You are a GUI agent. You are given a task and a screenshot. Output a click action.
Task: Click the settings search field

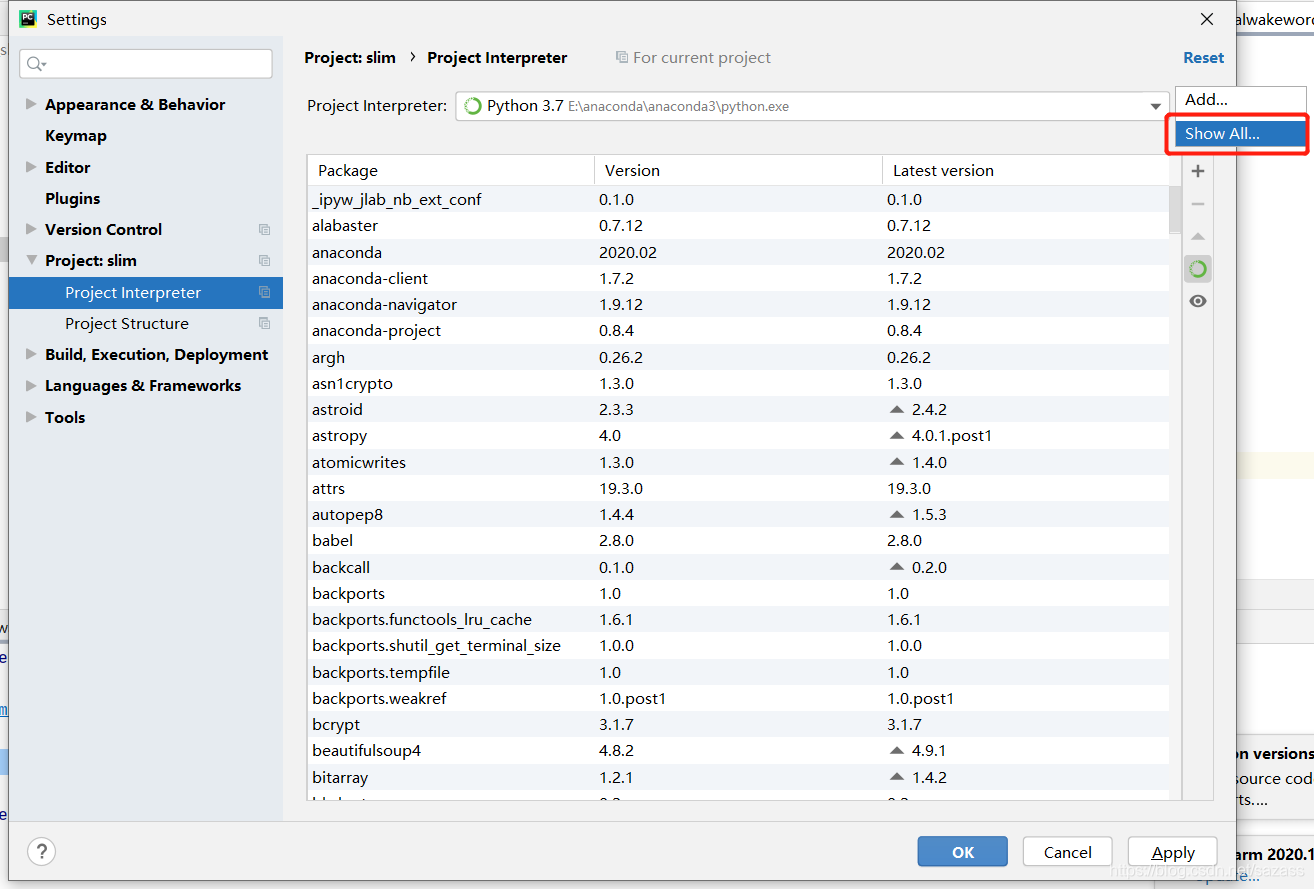(146, 64)
